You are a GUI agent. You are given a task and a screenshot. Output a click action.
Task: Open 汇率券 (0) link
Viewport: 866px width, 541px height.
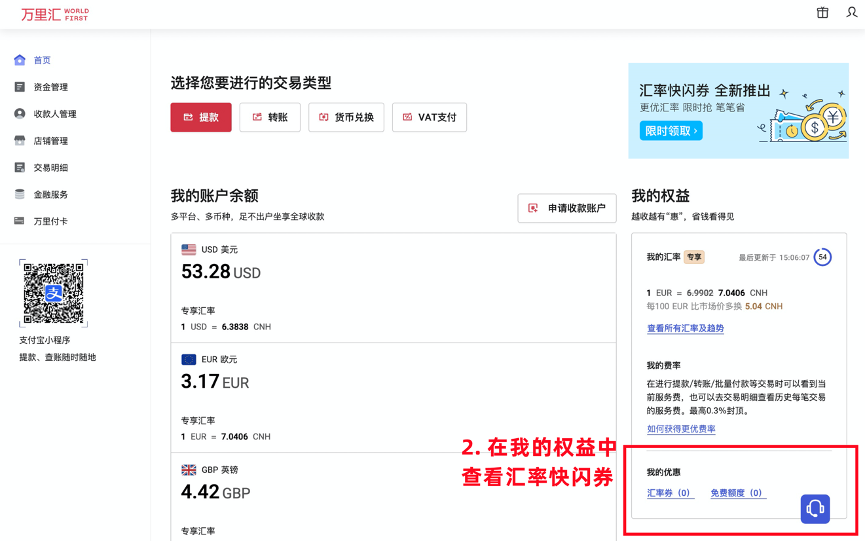(x=670, y=492)
